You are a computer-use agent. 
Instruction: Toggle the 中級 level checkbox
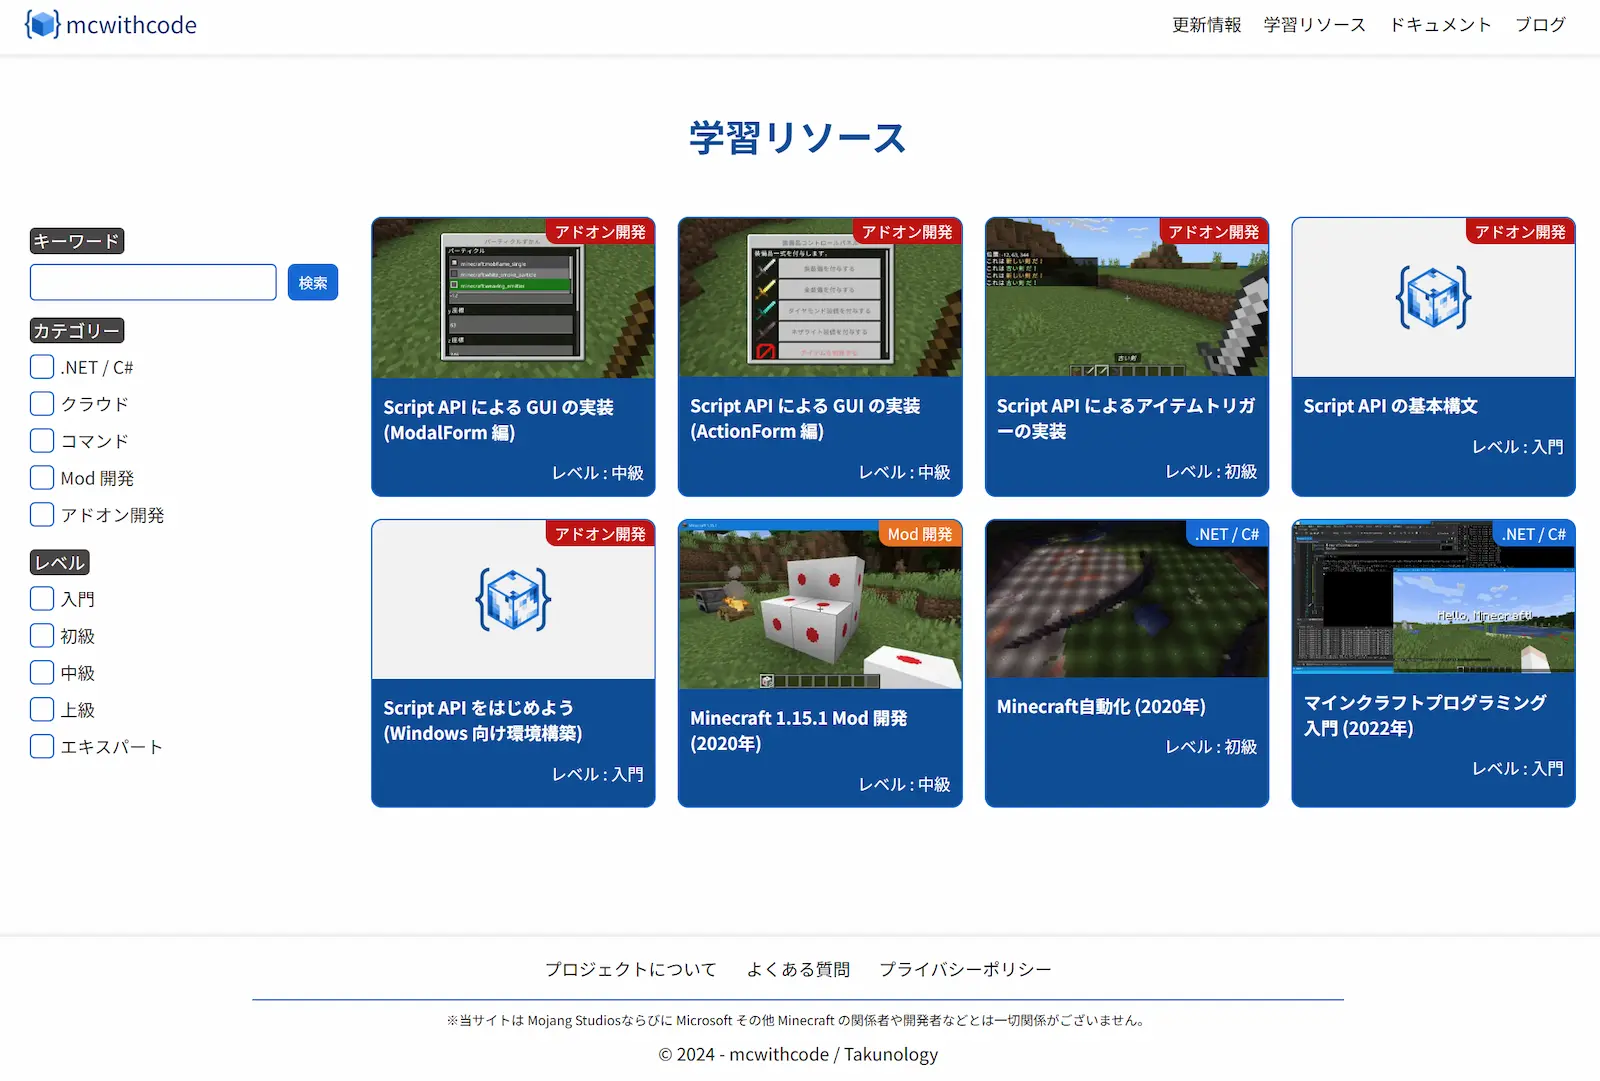(x=42, y=673)
